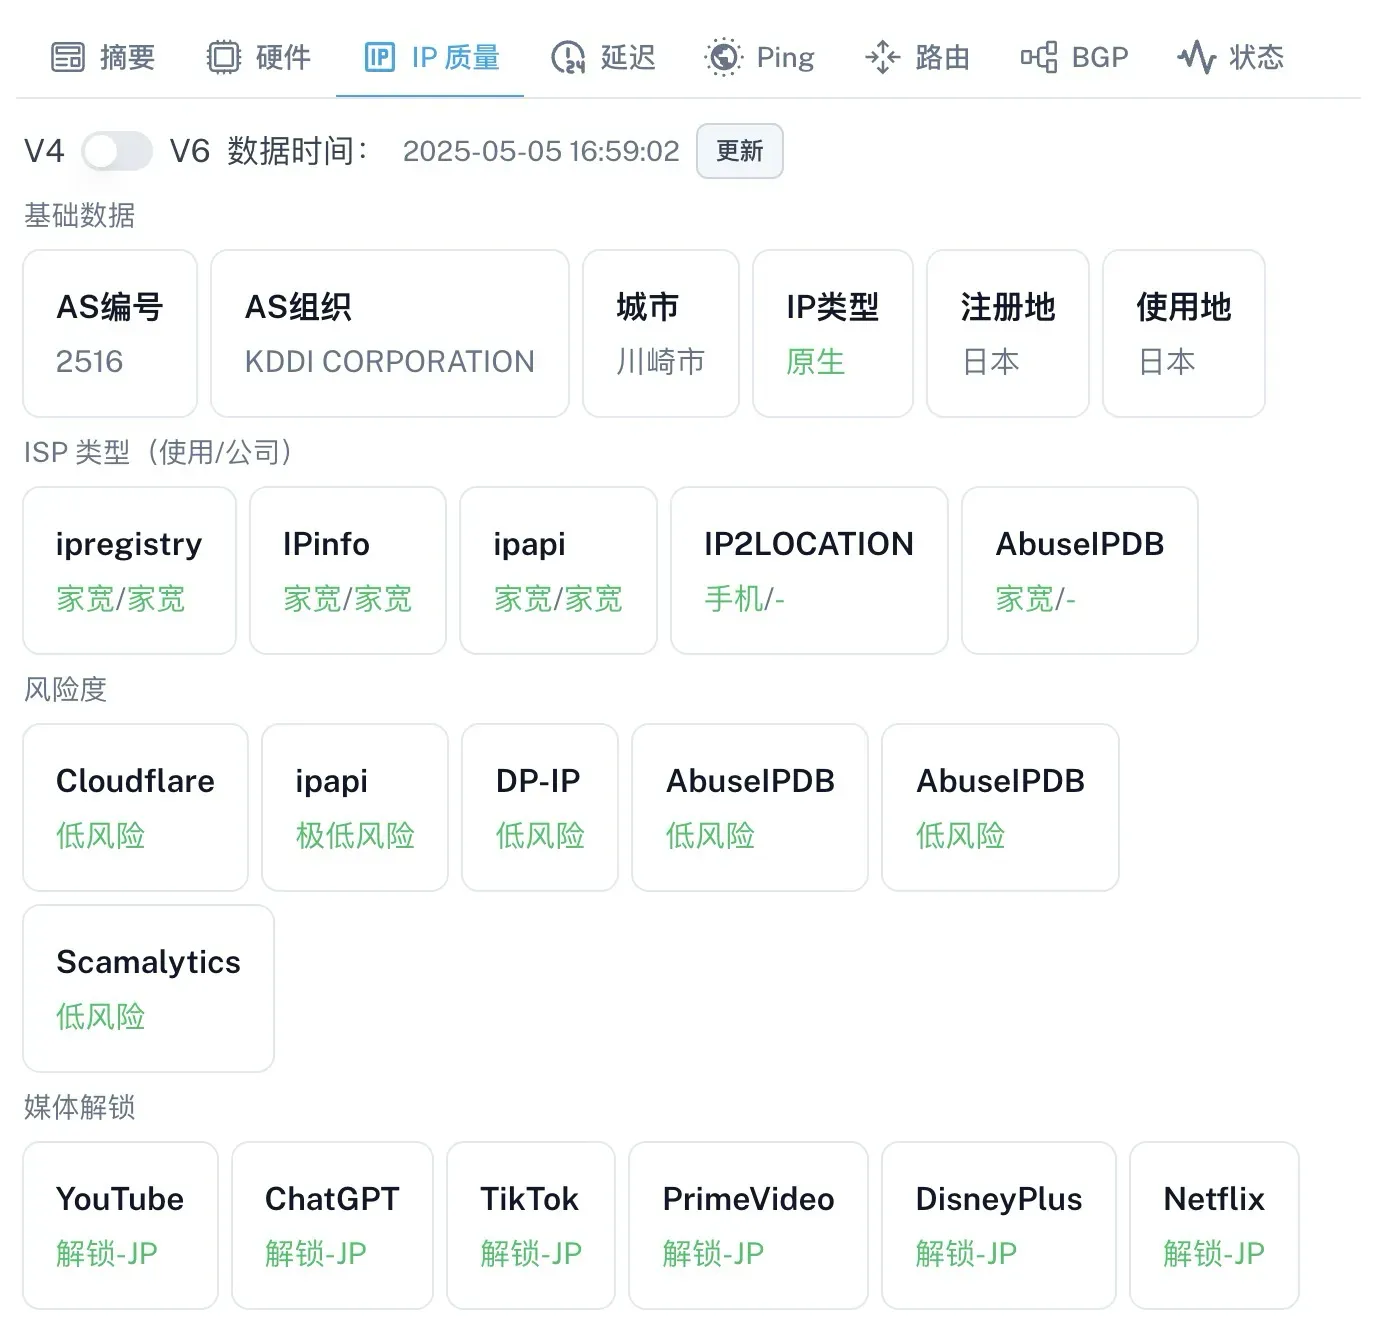1382x1336 pixels.
Task: Click the IPinfo 家宽/家宽 card
Action: pyautogui.click(x=348, y=570)
